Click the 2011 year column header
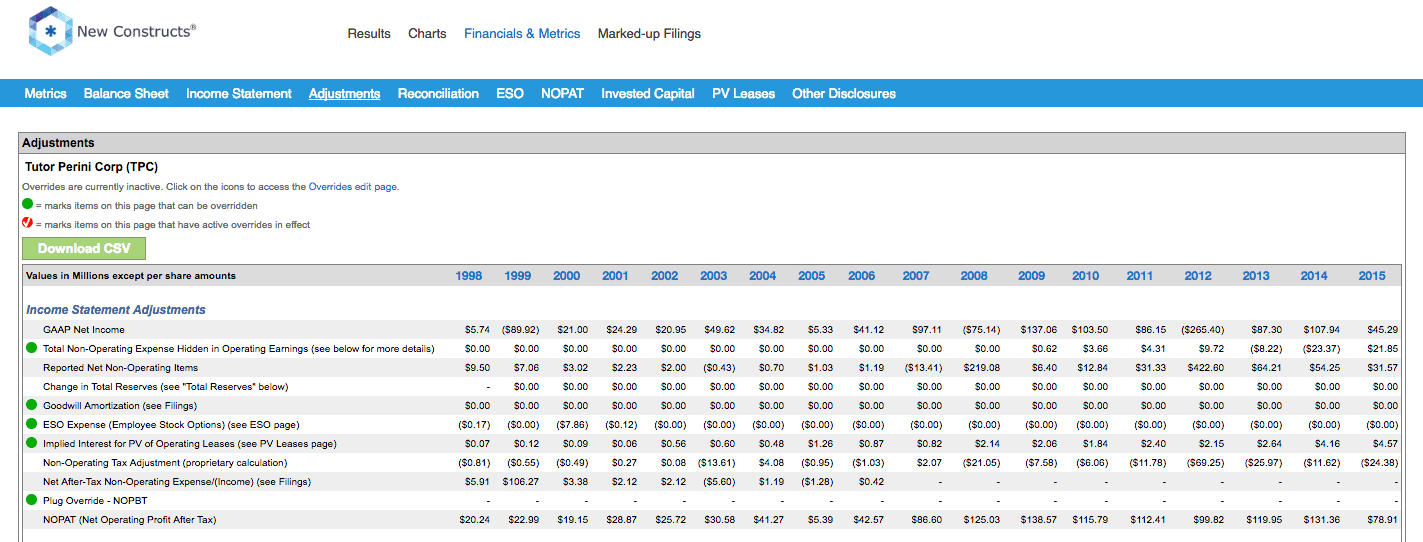The width and height of the screenshot is (1423, 542). pyautogui.click(x=1140, y=276)
